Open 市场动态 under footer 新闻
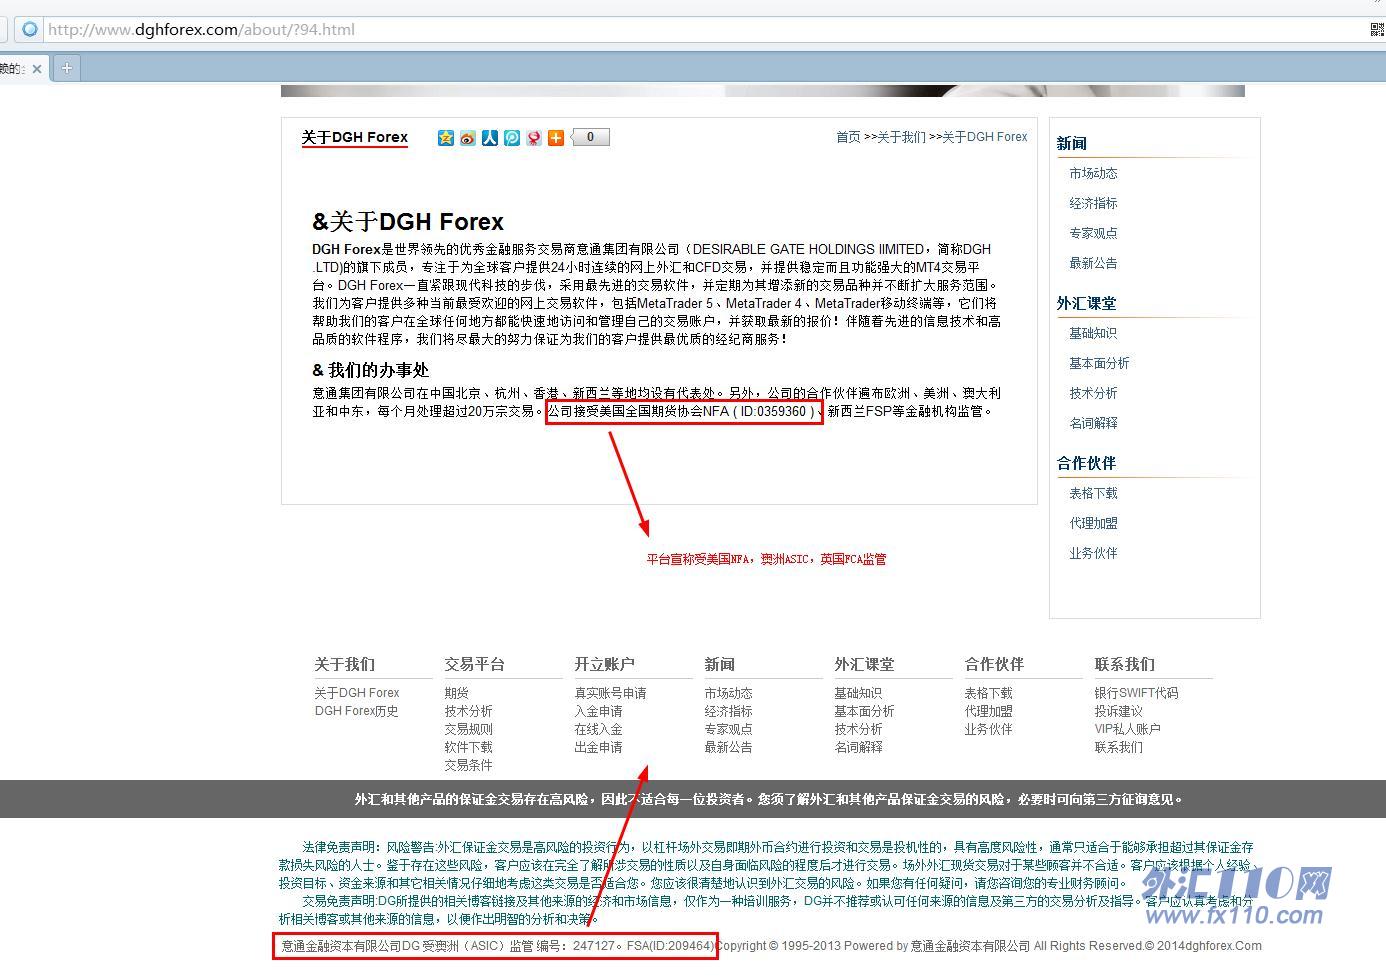Image resolution: width=1386 pixels, height=977 pixels. pyautogui.click(x=729, y=693)
